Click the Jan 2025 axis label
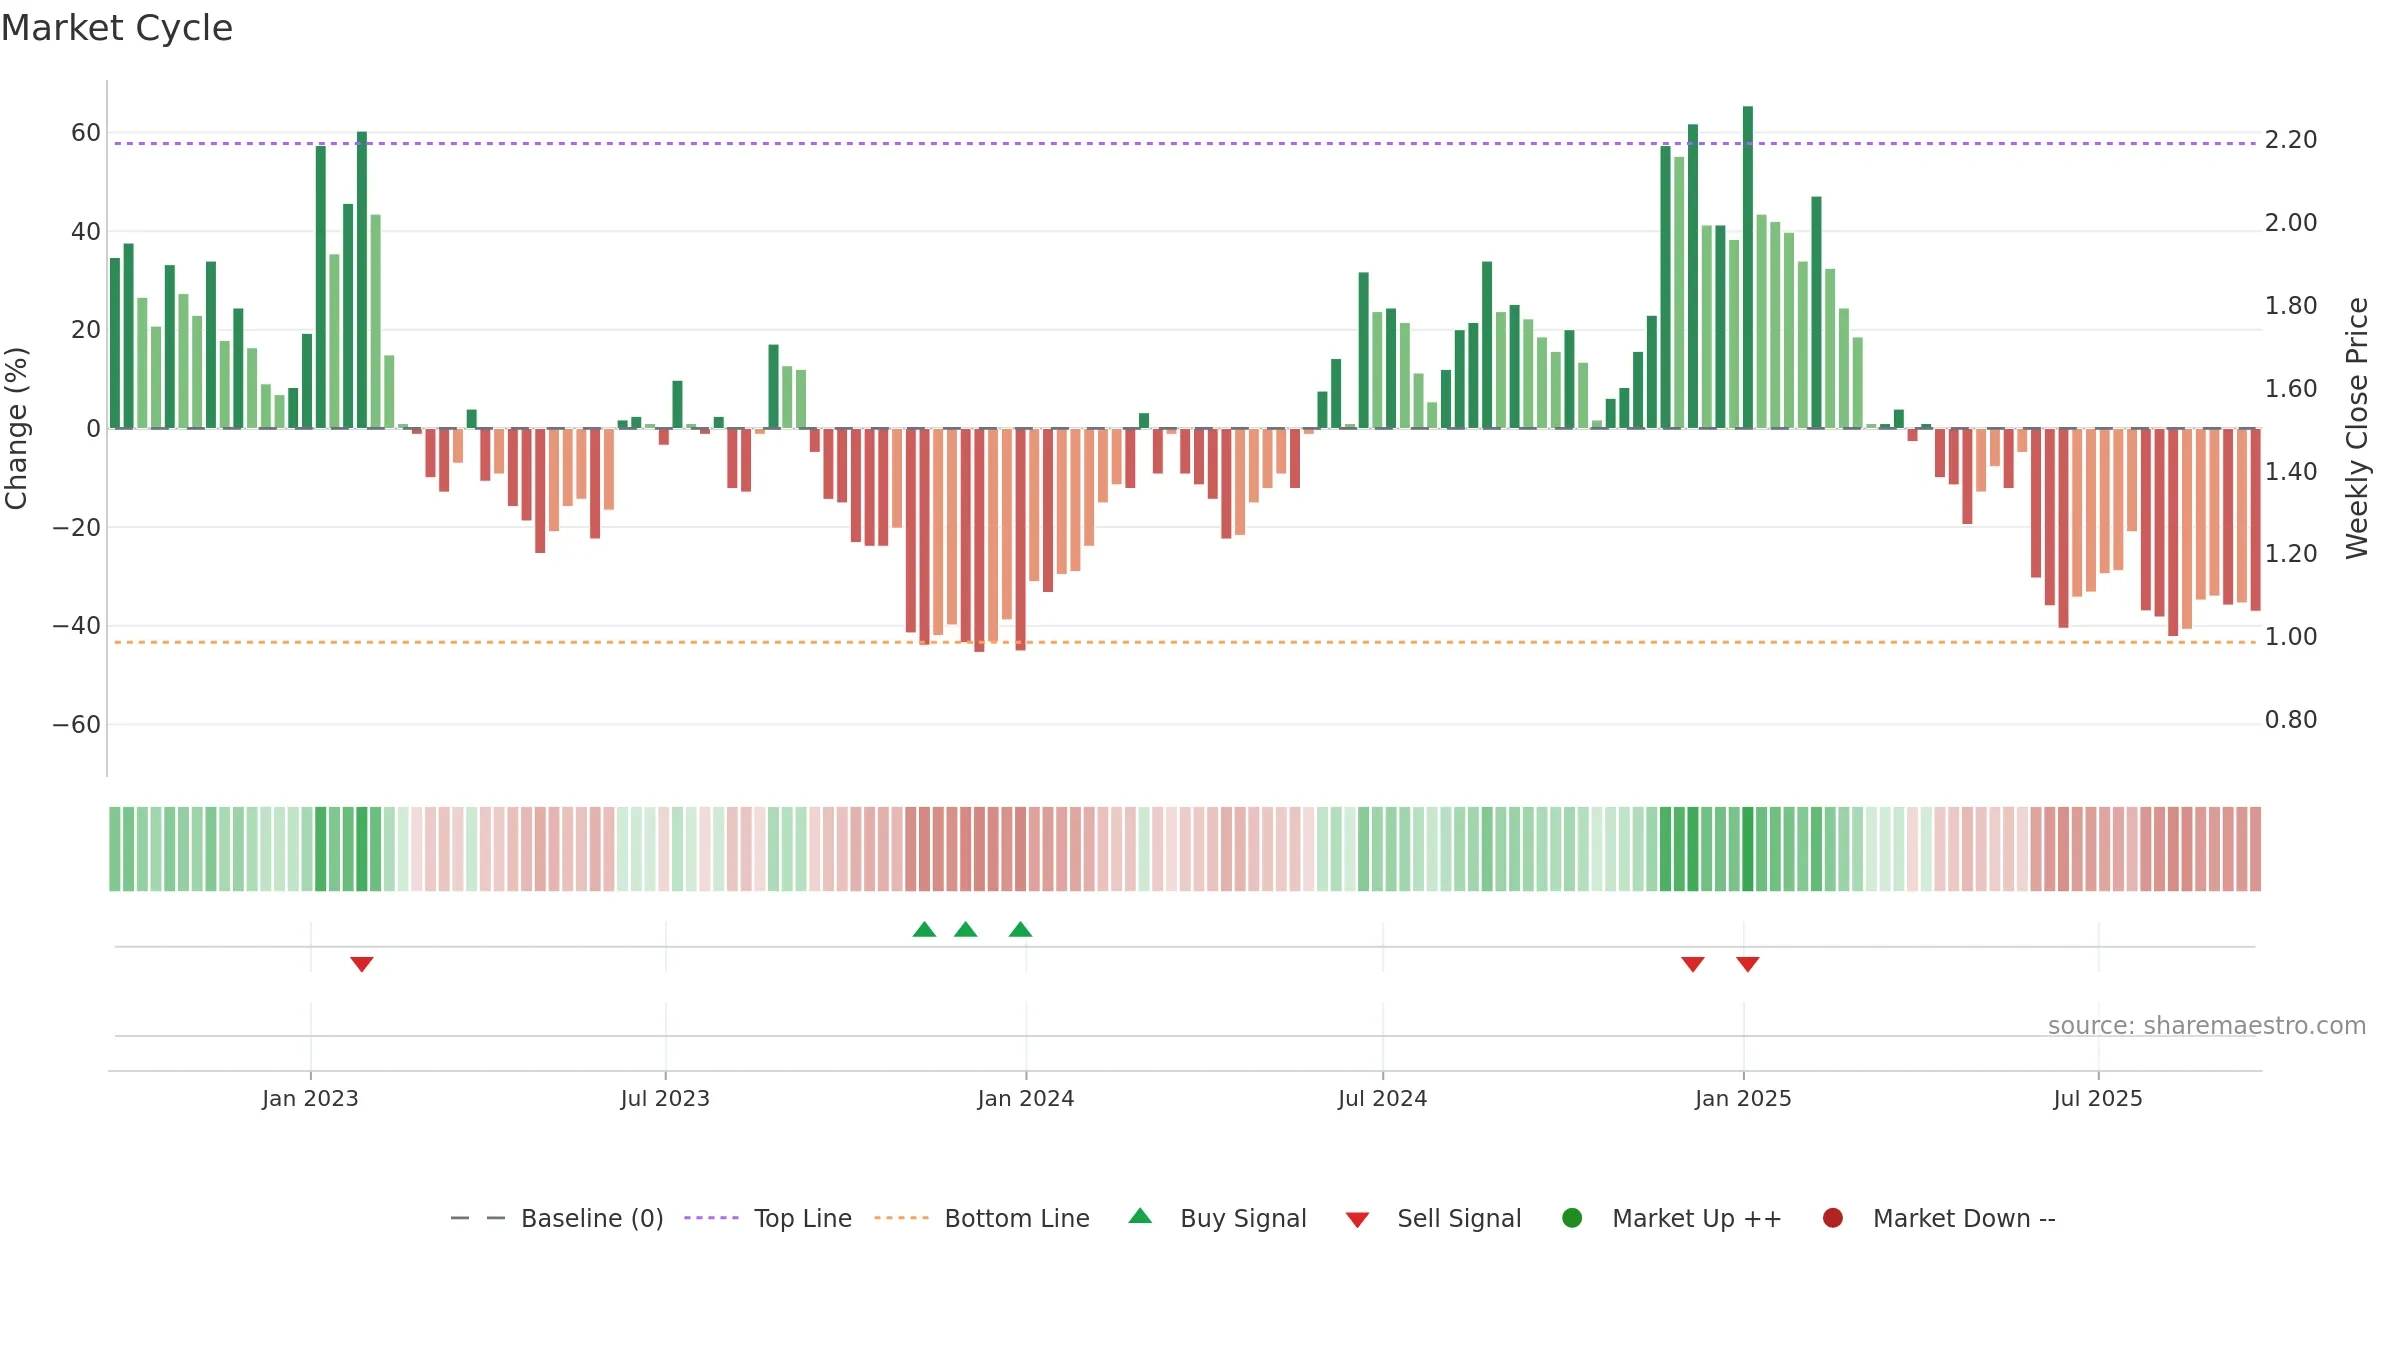 coord(1743,1099)
